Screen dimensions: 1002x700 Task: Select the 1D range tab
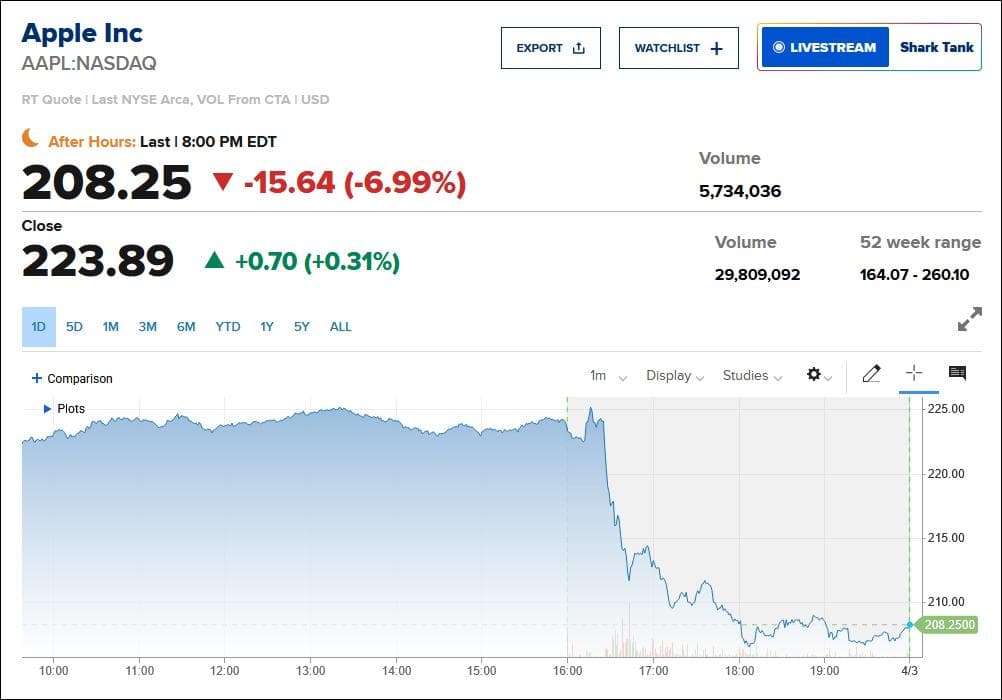pyautogui.click(x=39, y=327)
